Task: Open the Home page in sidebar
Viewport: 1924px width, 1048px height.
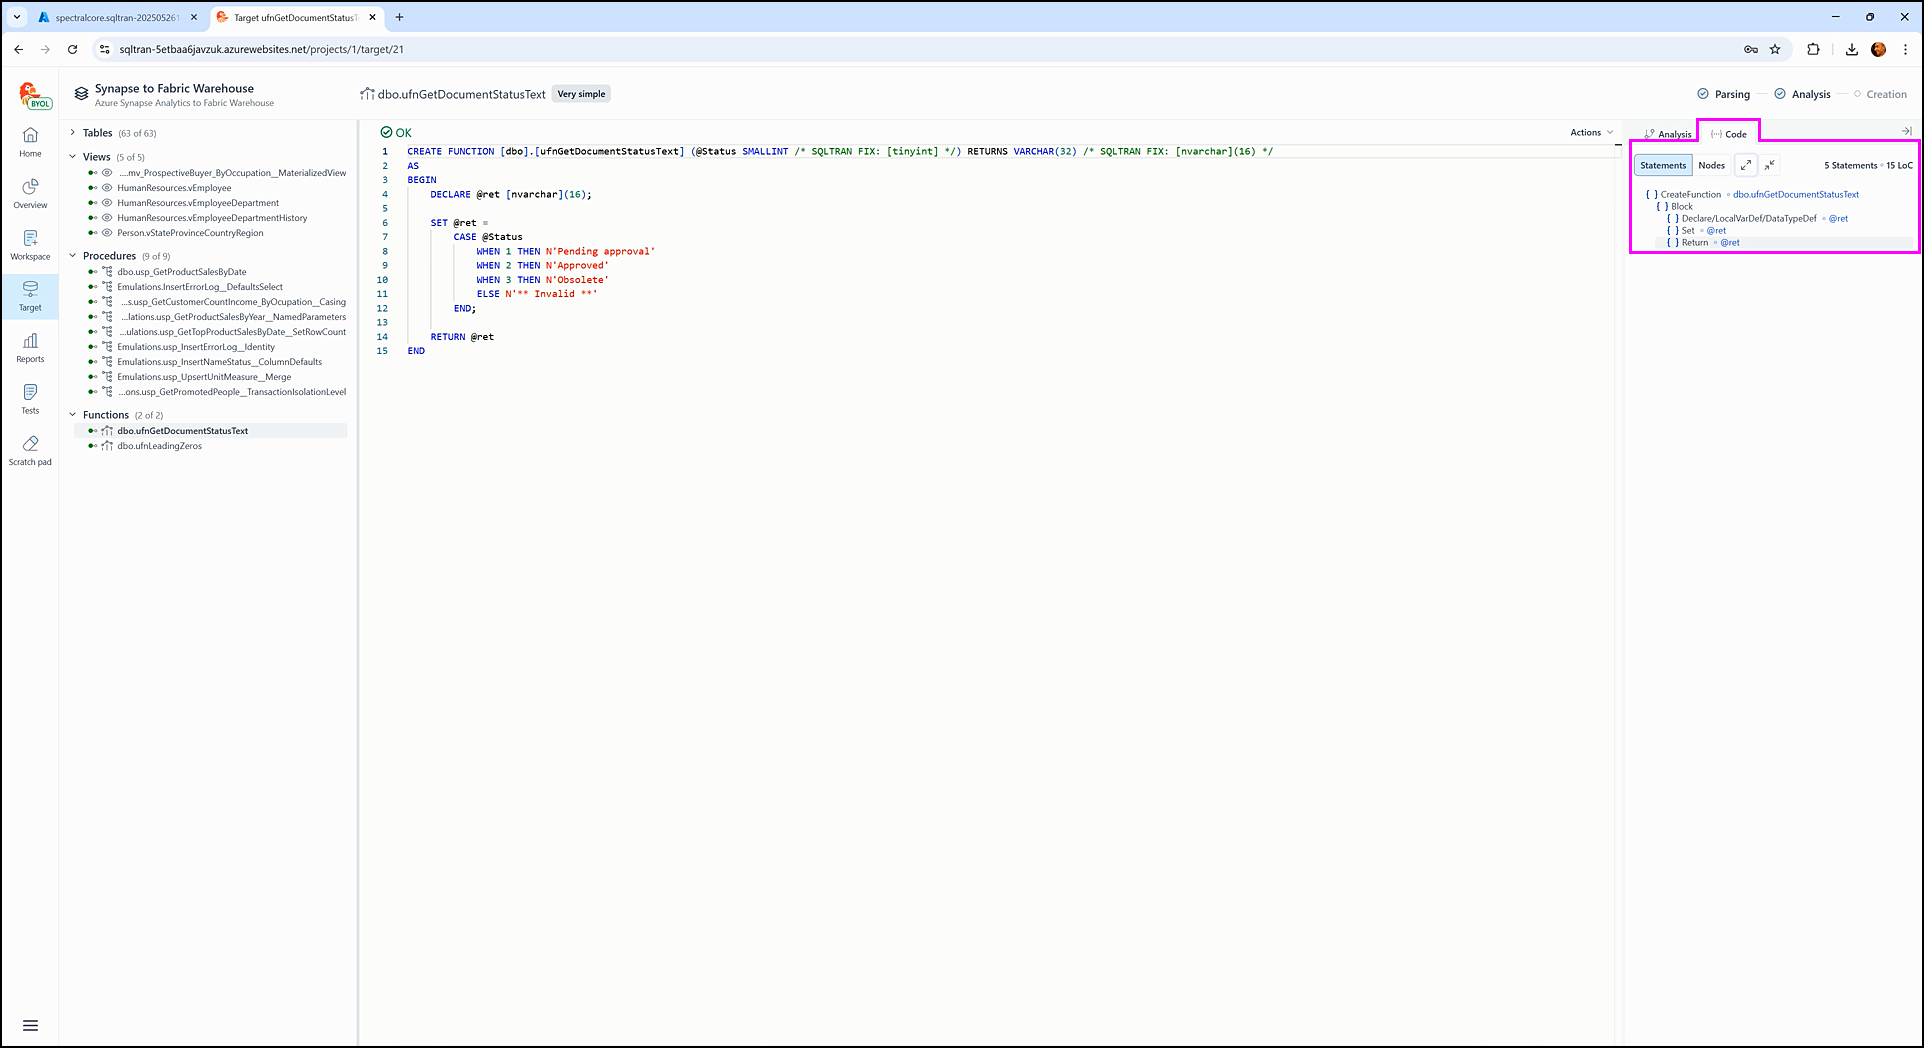Action: pos(30,141)
